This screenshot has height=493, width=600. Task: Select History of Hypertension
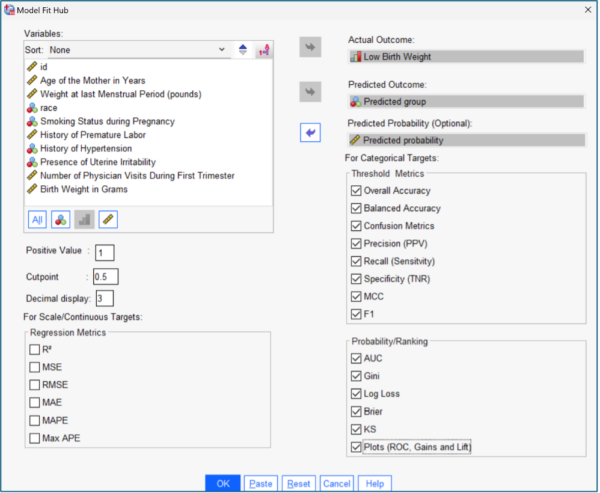[148, 149]
